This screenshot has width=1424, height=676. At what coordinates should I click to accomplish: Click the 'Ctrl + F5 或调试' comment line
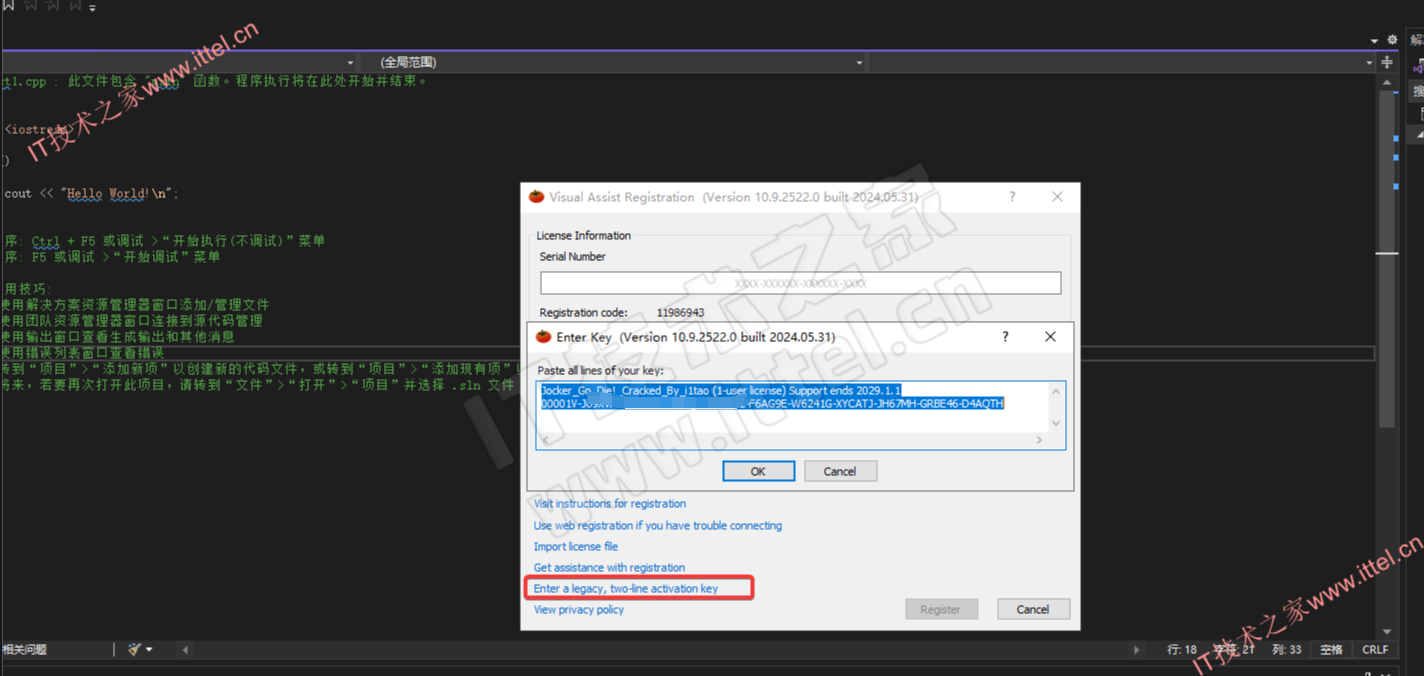[x=165, y=241]
